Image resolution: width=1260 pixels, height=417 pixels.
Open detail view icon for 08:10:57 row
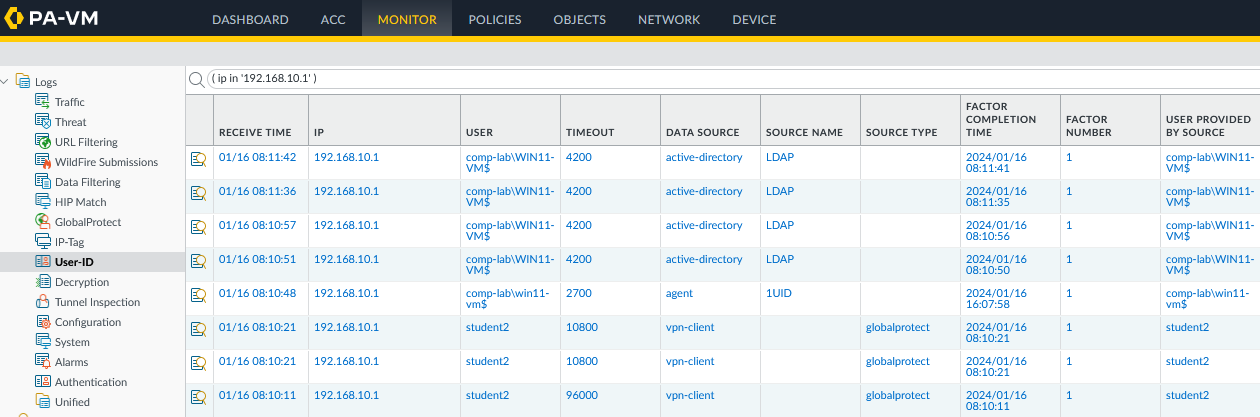(x=199, y=226)
